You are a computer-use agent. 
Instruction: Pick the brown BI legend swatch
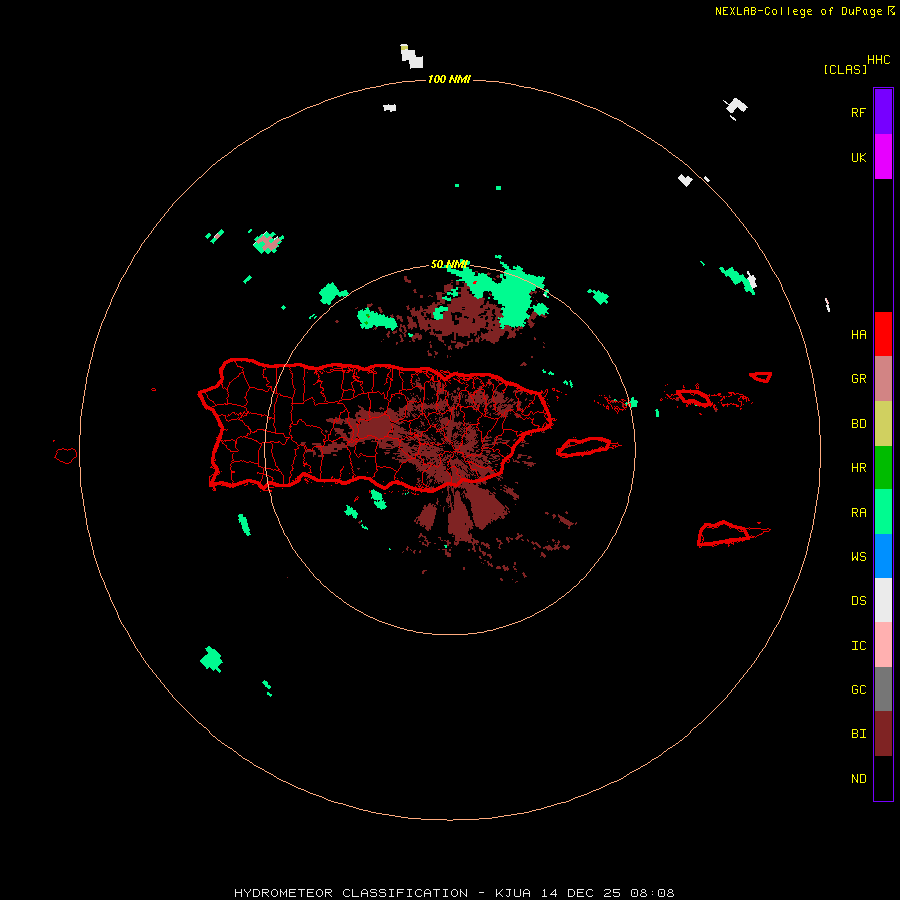click(x=883, y=734)
